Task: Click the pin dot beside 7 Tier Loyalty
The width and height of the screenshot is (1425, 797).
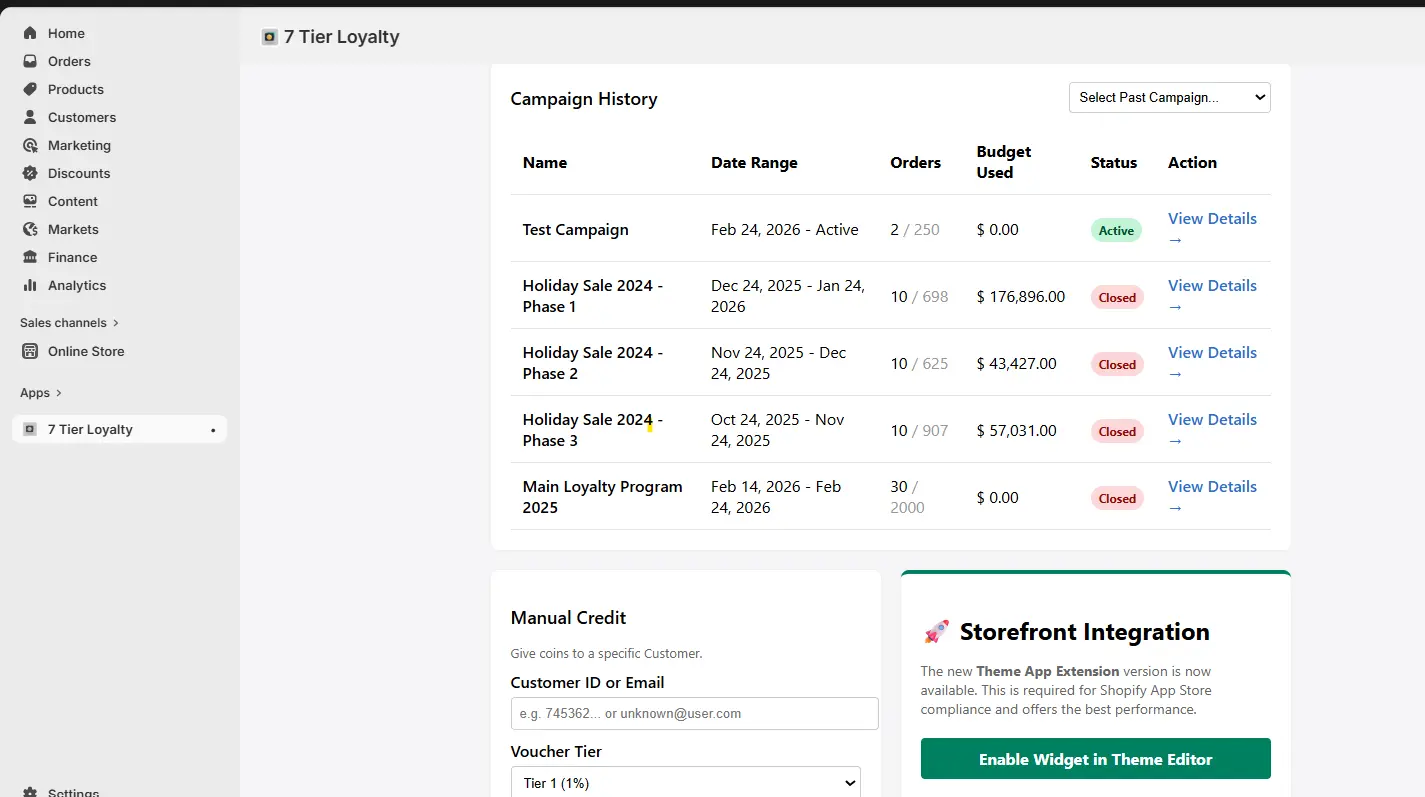Action: coord(213,430)
